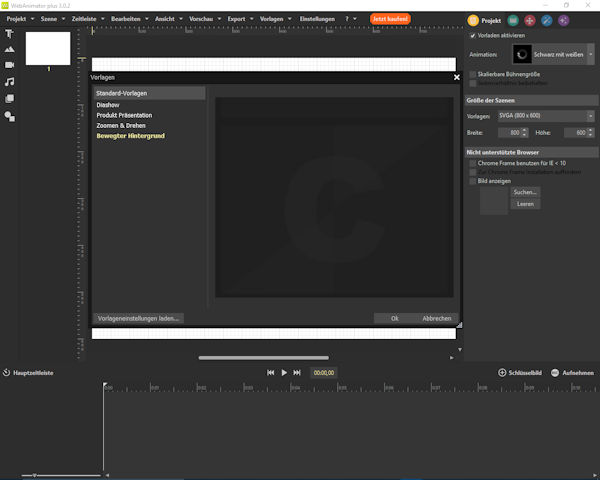Expand the Bearbeiten menu arrow
Viewport: 600px width, 480px height.
147,19
